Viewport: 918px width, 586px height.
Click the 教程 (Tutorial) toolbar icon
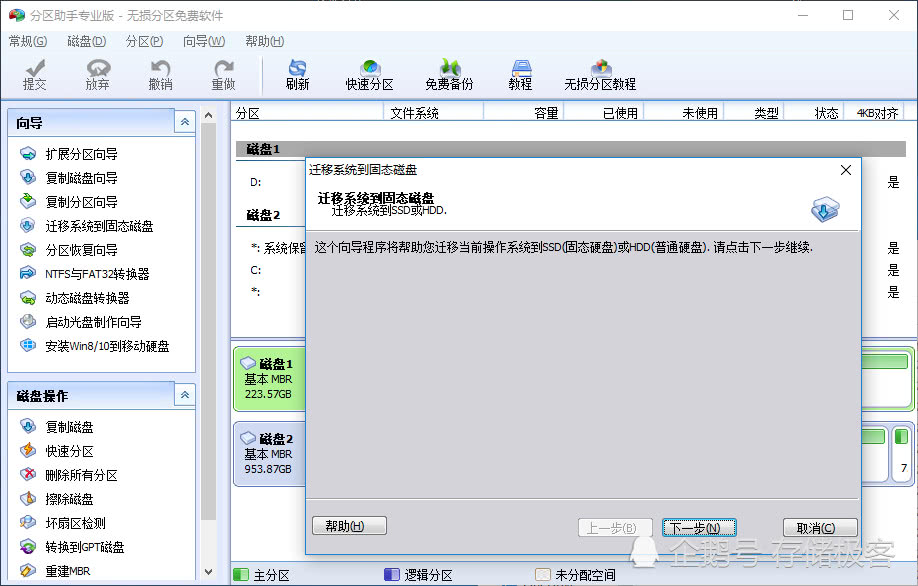[520, 73]
